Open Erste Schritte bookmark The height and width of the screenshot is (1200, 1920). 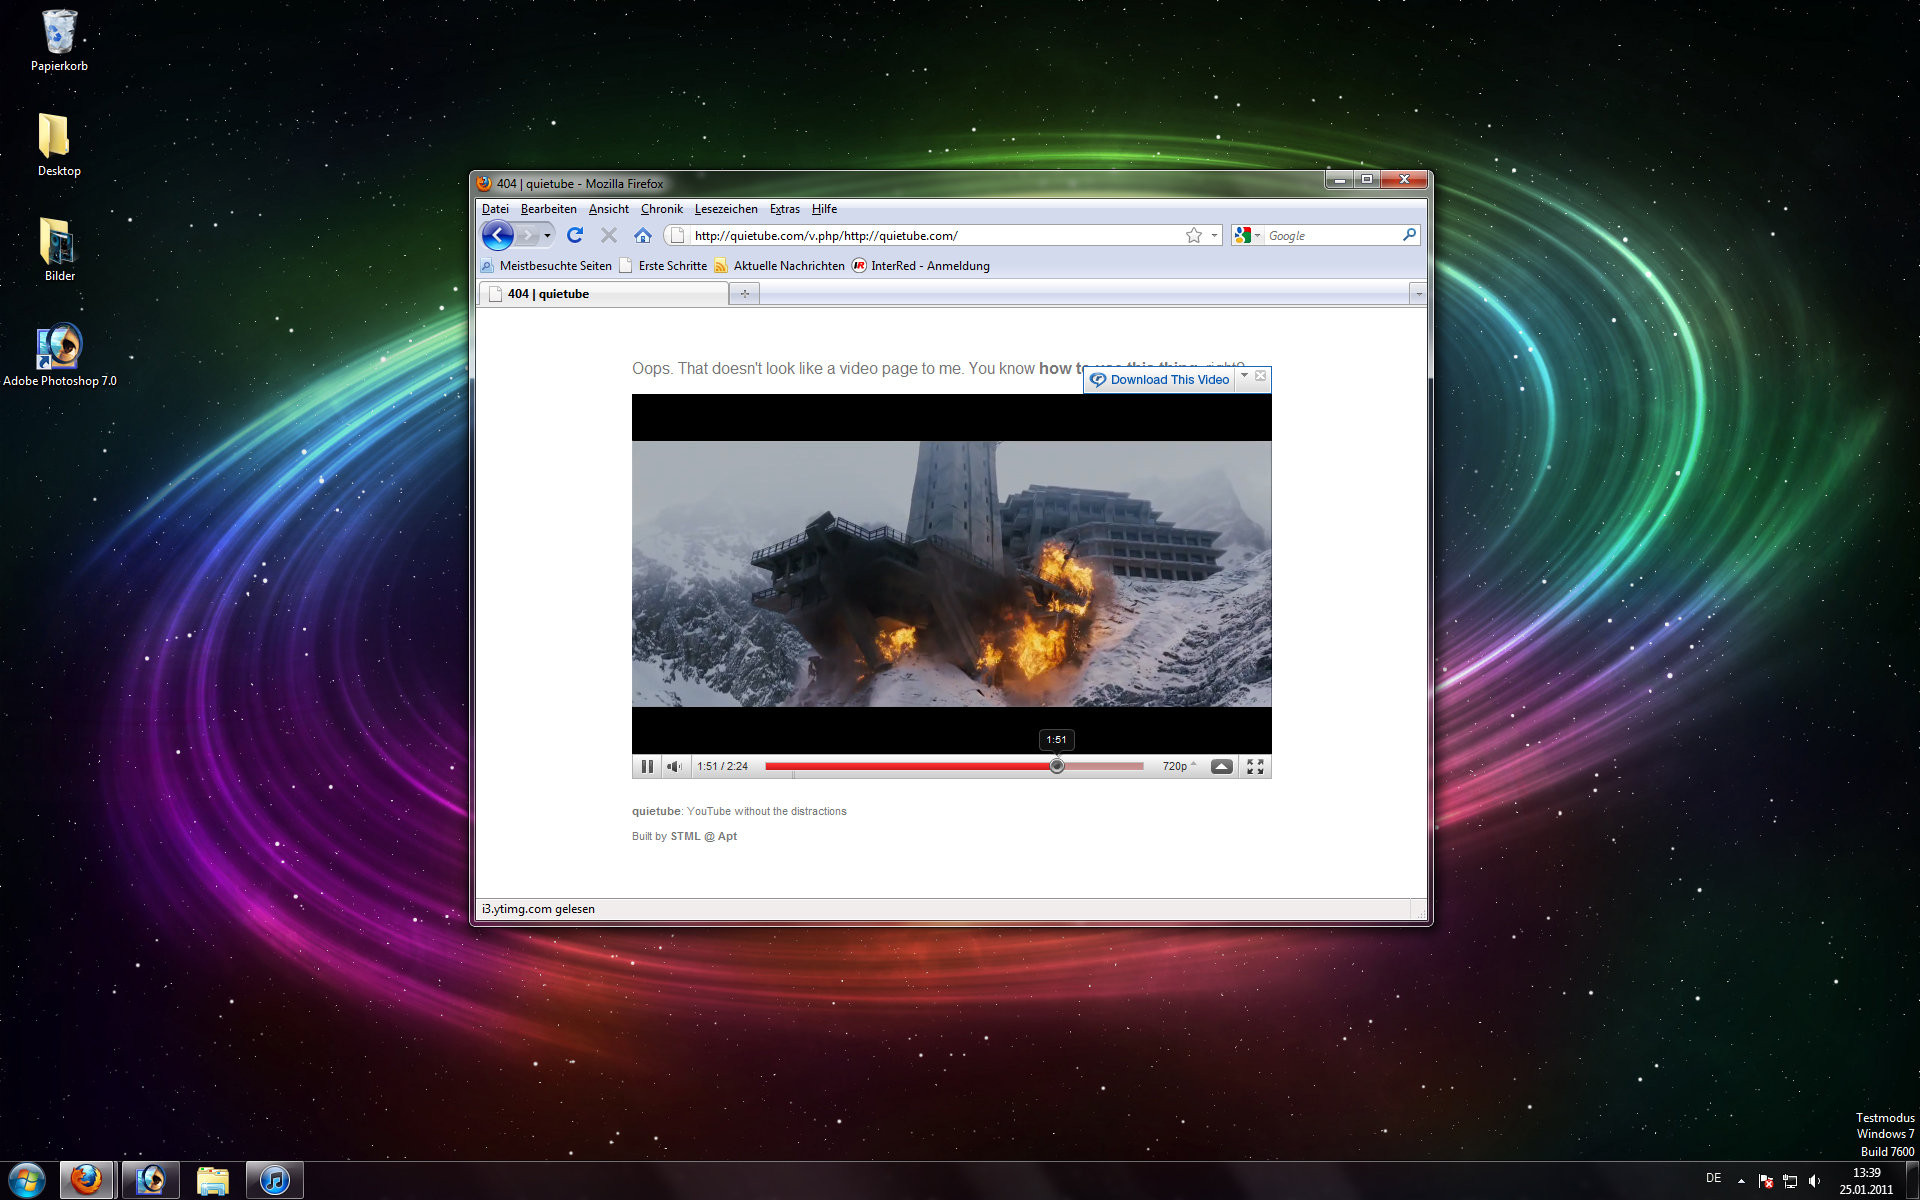[663, 266]
